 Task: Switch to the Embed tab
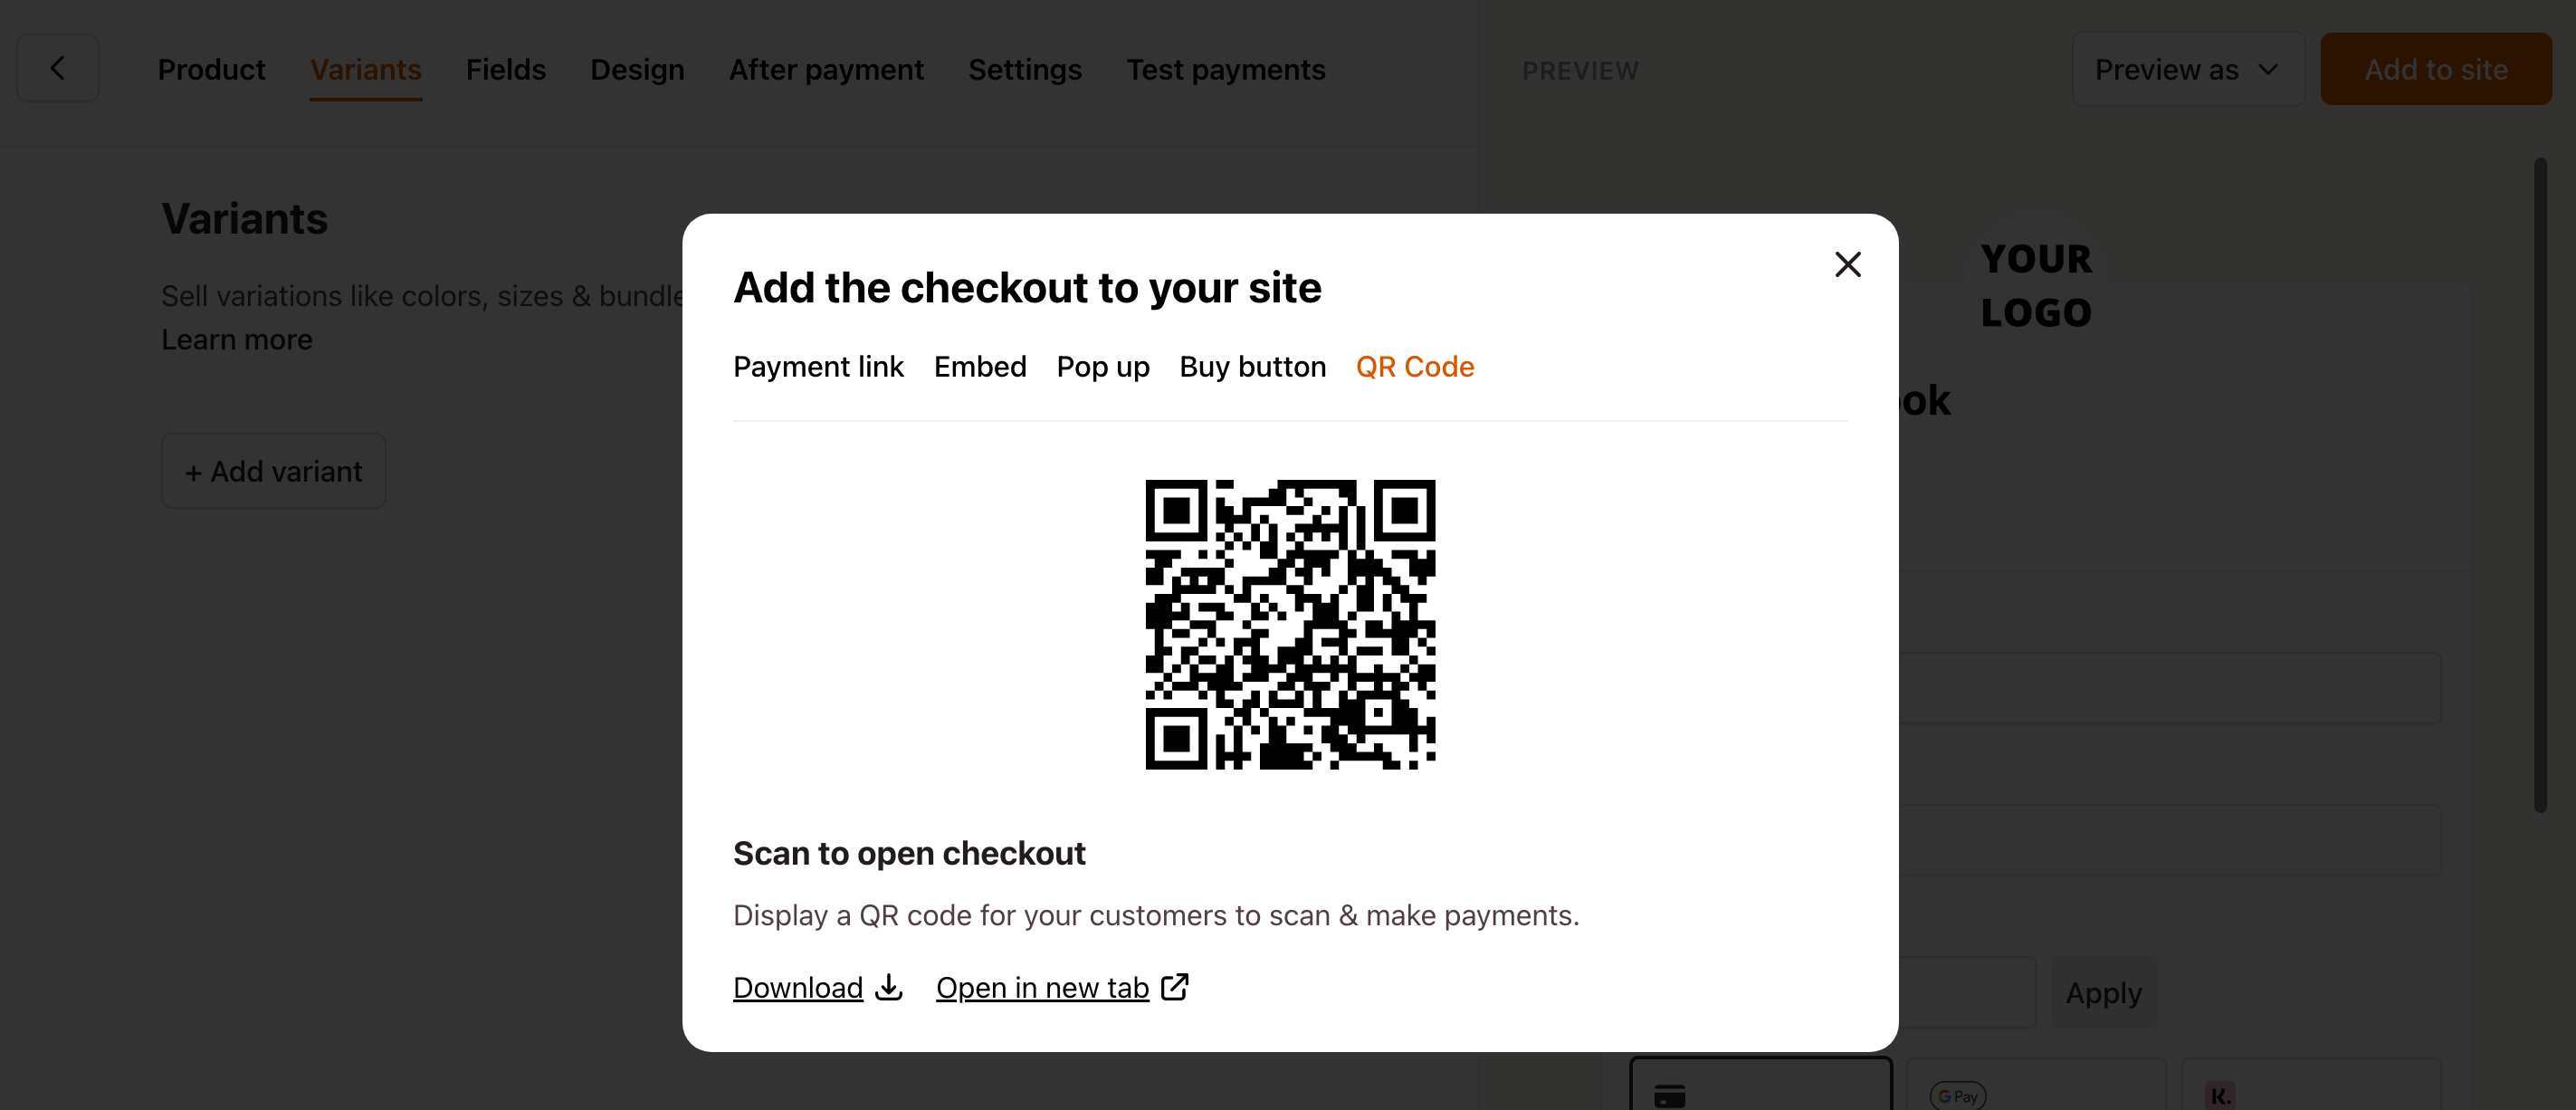980,367
